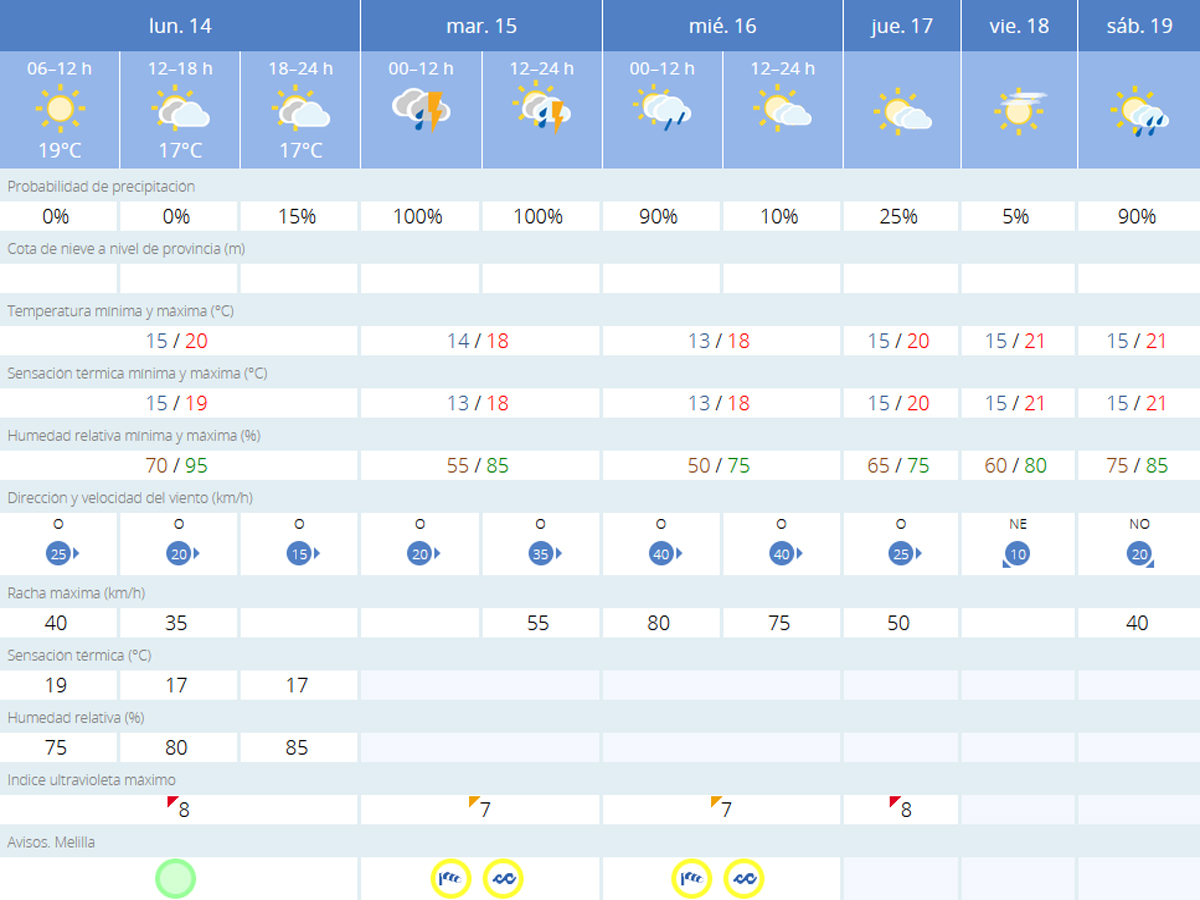Click the rain icon for Wednesday 00–12 h
This screenshot has height=900, width=1200.
662,110
